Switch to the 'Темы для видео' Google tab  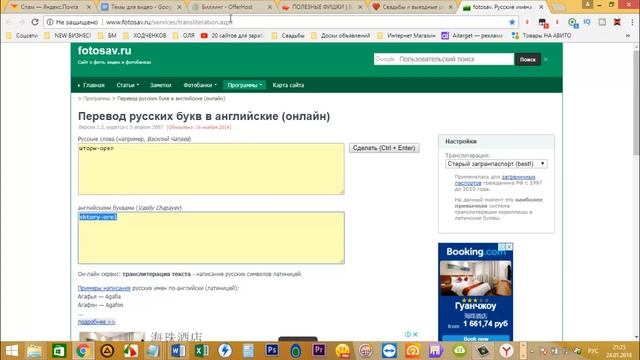point(141,7)
